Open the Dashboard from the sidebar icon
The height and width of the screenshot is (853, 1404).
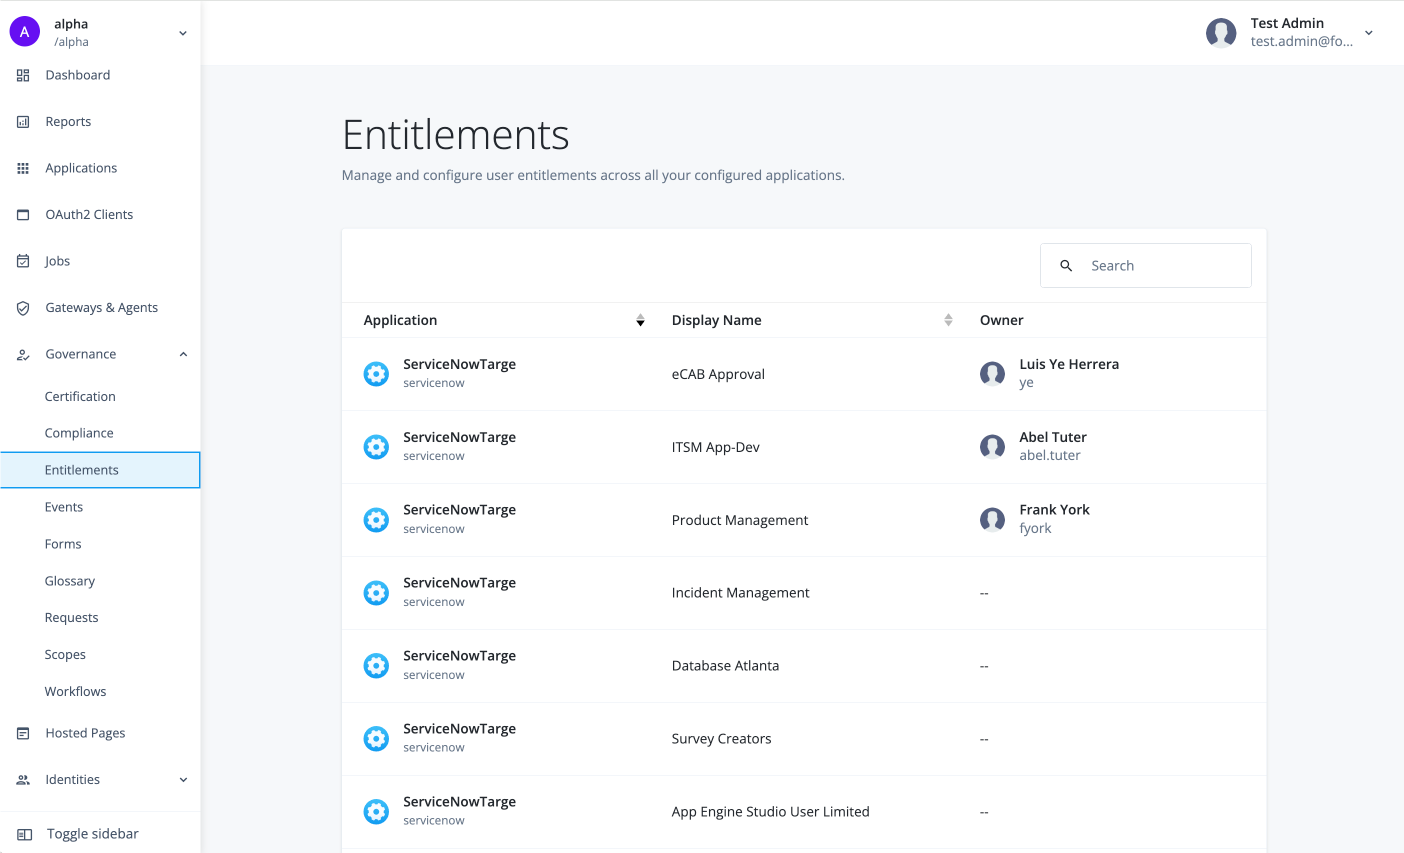pyautogui.click(x=22, y=74)
